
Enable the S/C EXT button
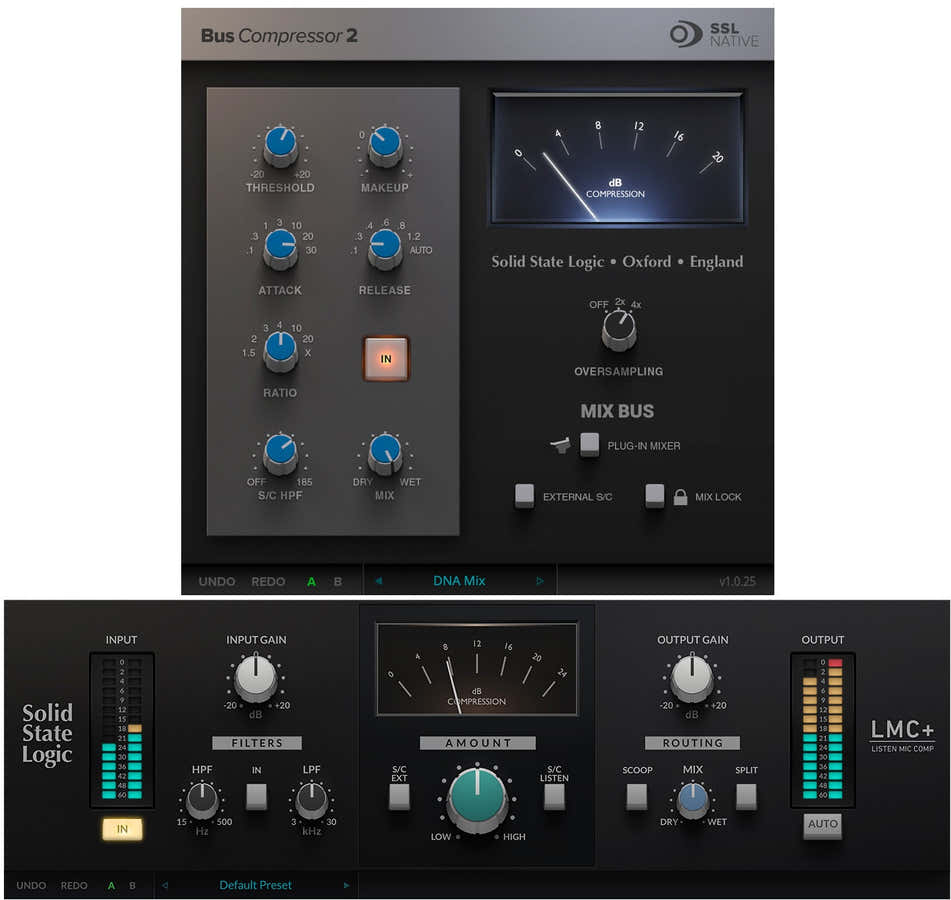[399, 797]
